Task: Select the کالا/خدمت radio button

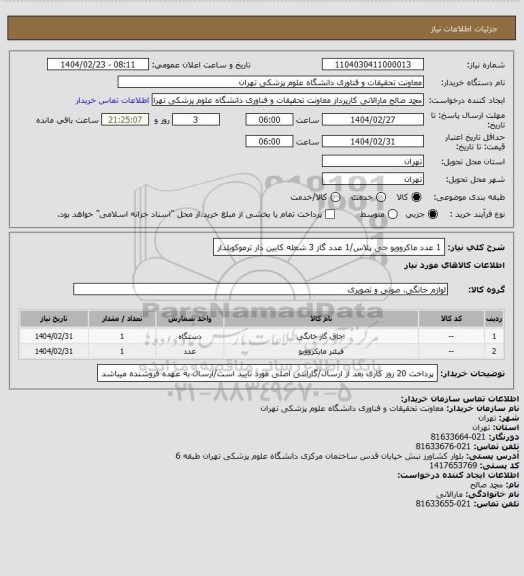Action: pyautogui.click(x=335, y=197)
